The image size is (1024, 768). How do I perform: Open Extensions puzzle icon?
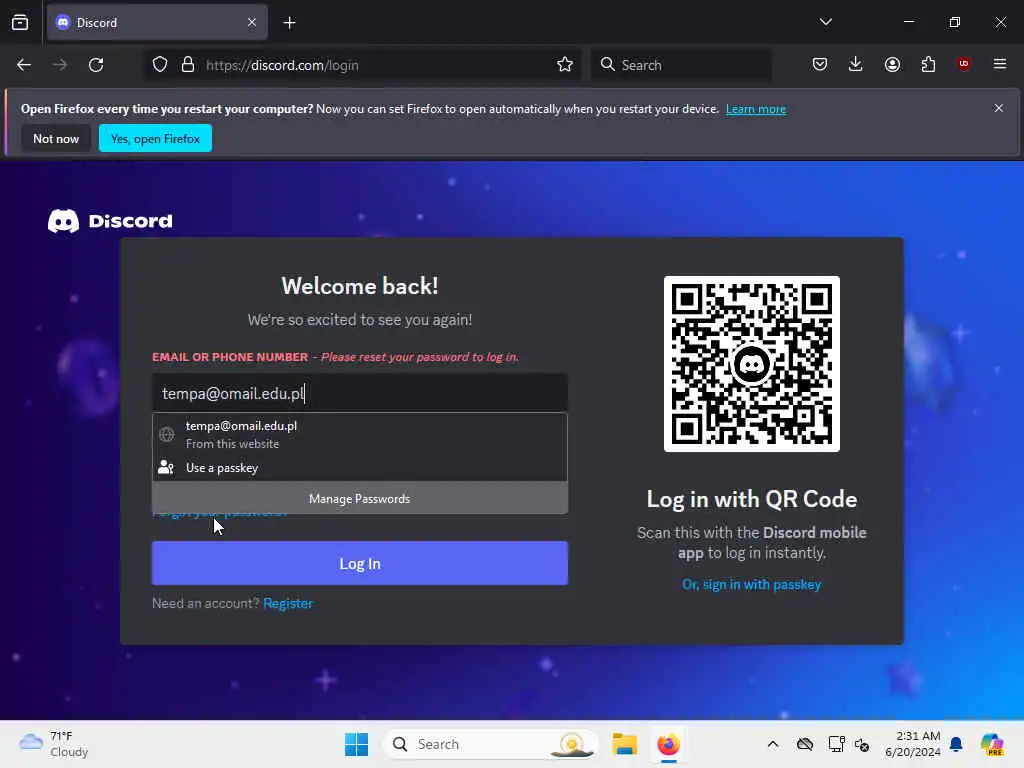[x=928, y=64]
